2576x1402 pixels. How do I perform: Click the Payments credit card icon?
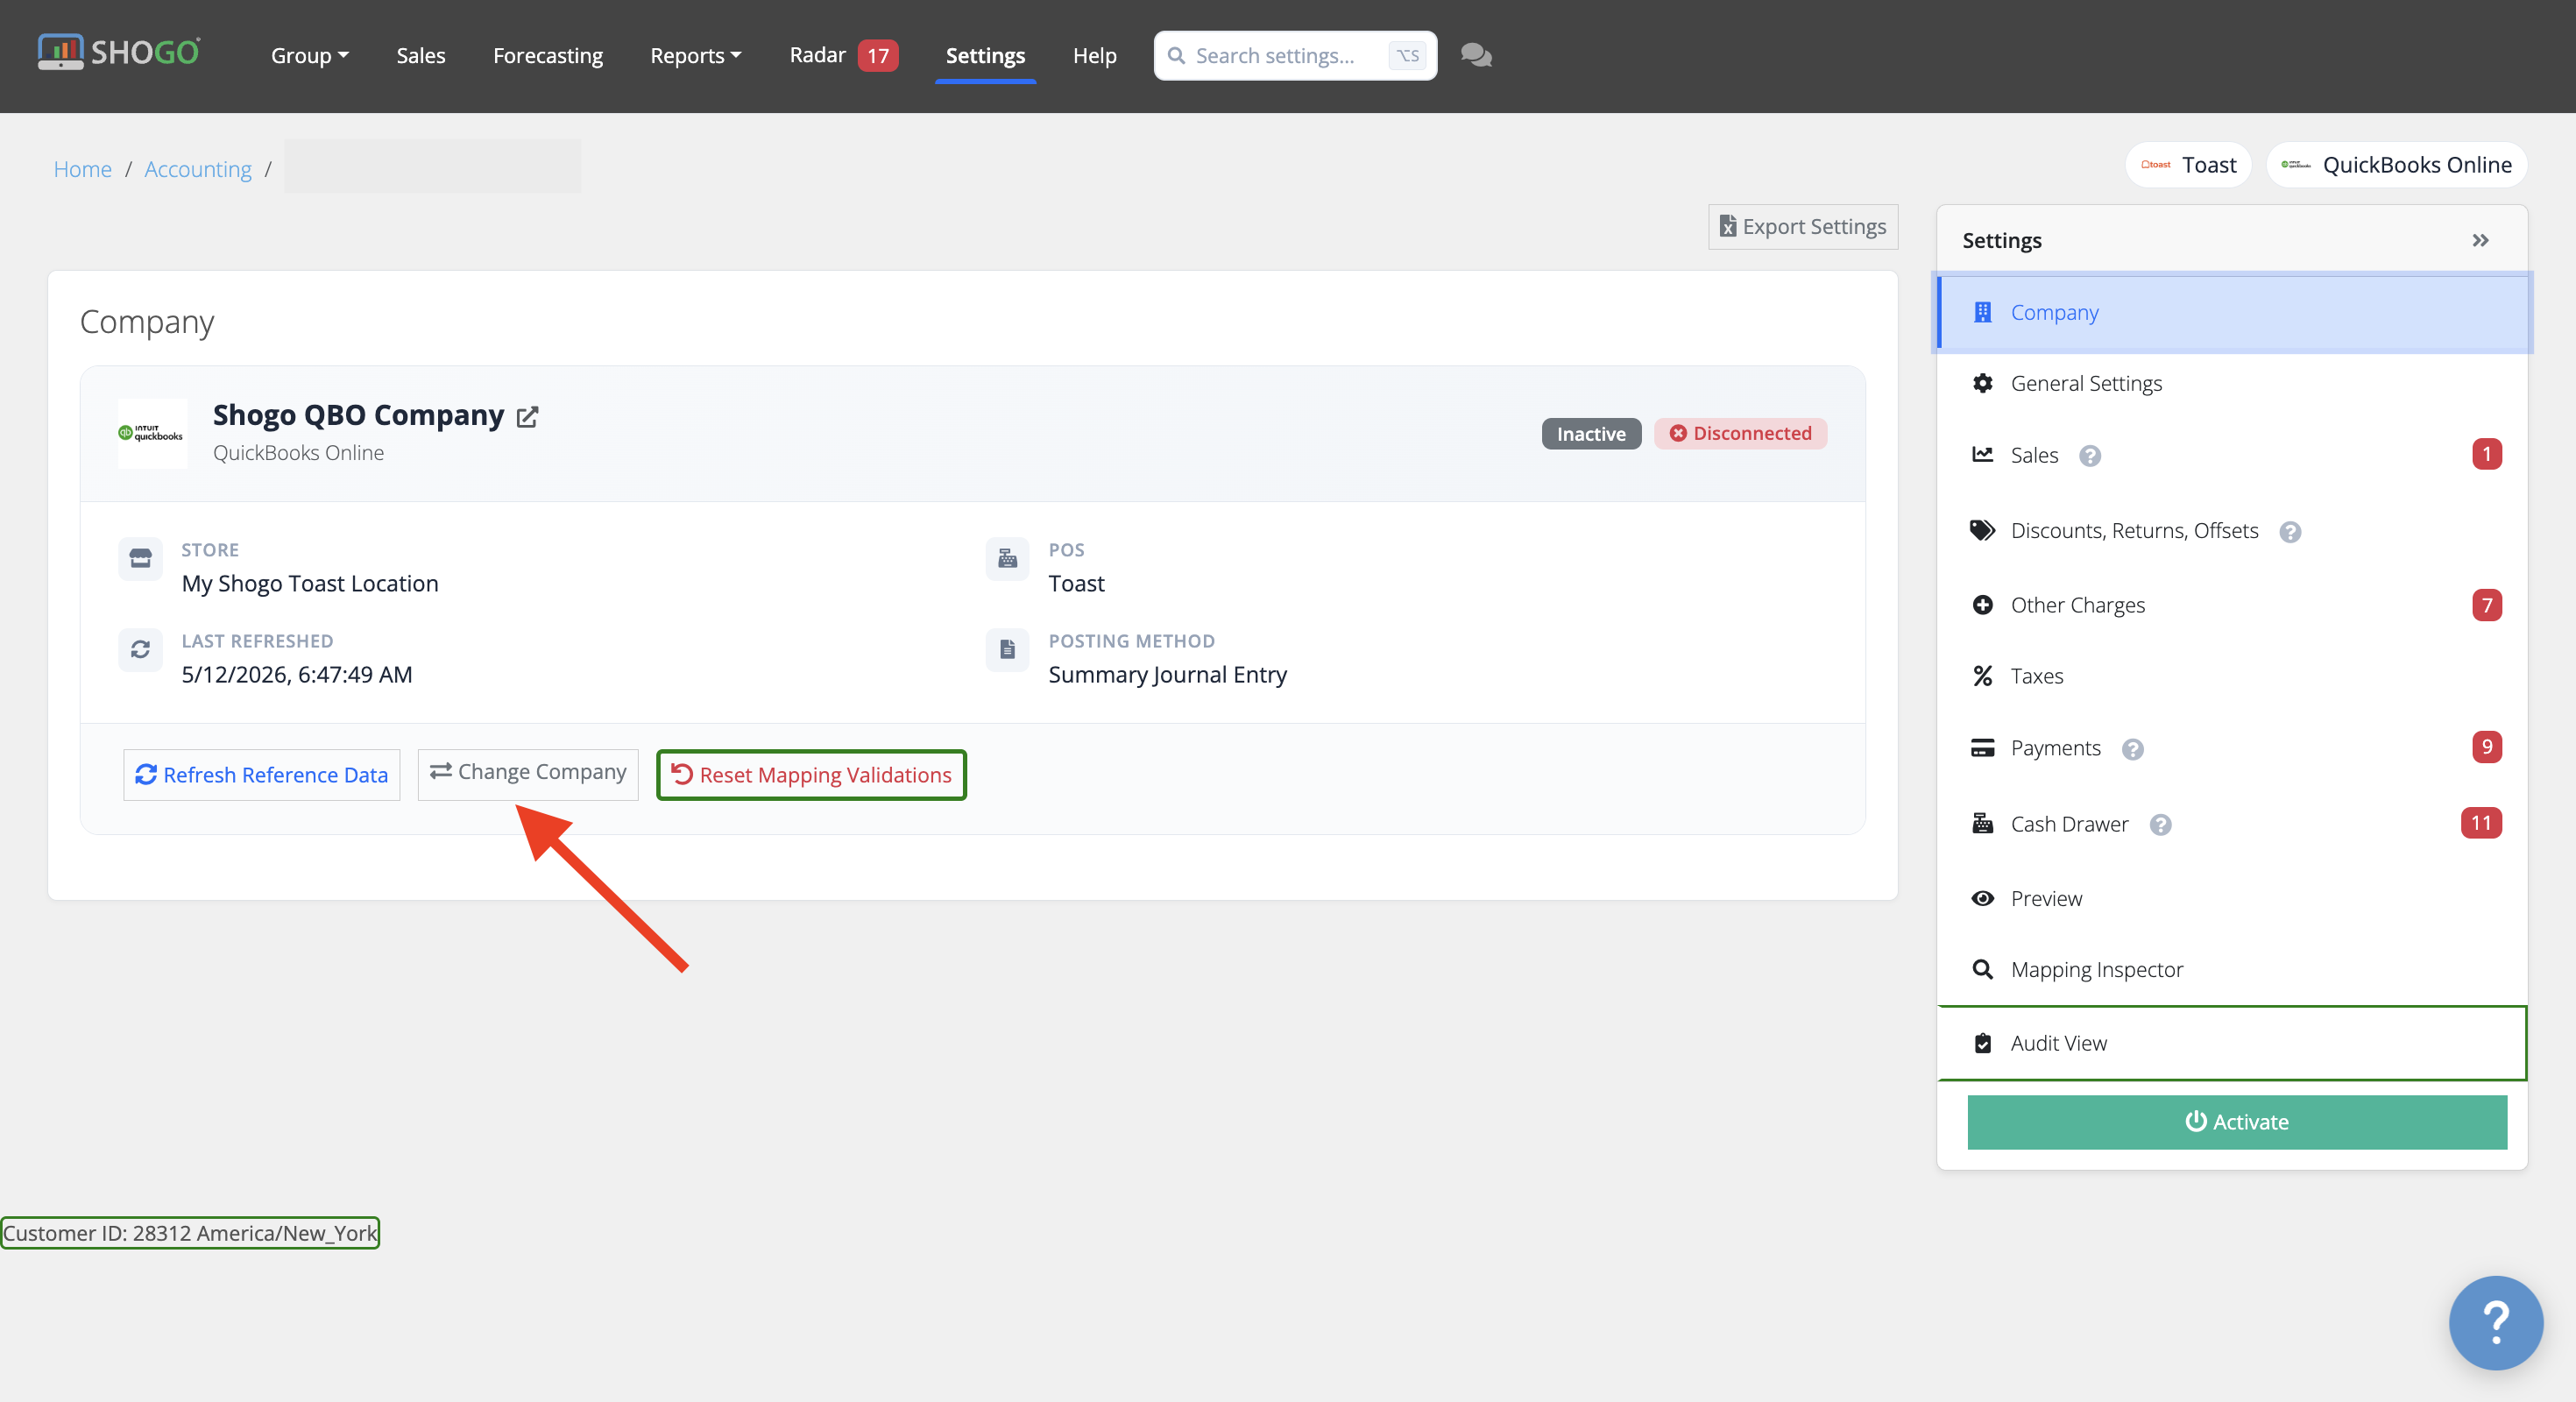point(1982,748)
